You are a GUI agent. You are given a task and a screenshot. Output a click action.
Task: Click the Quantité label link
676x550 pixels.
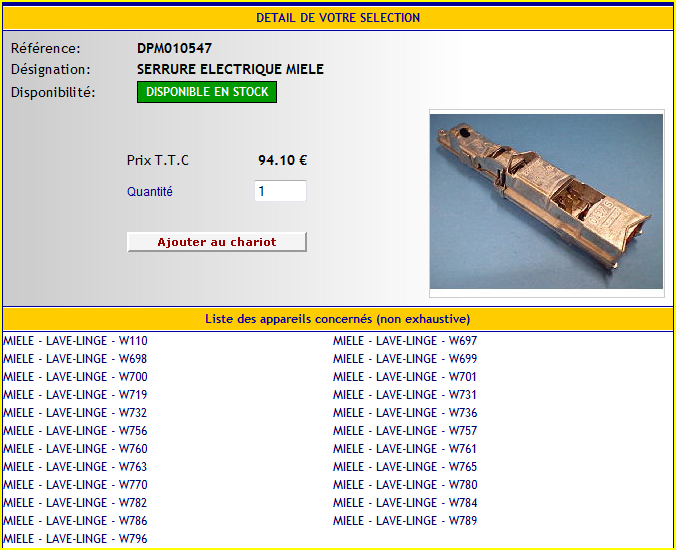click(x=150, y=191)
